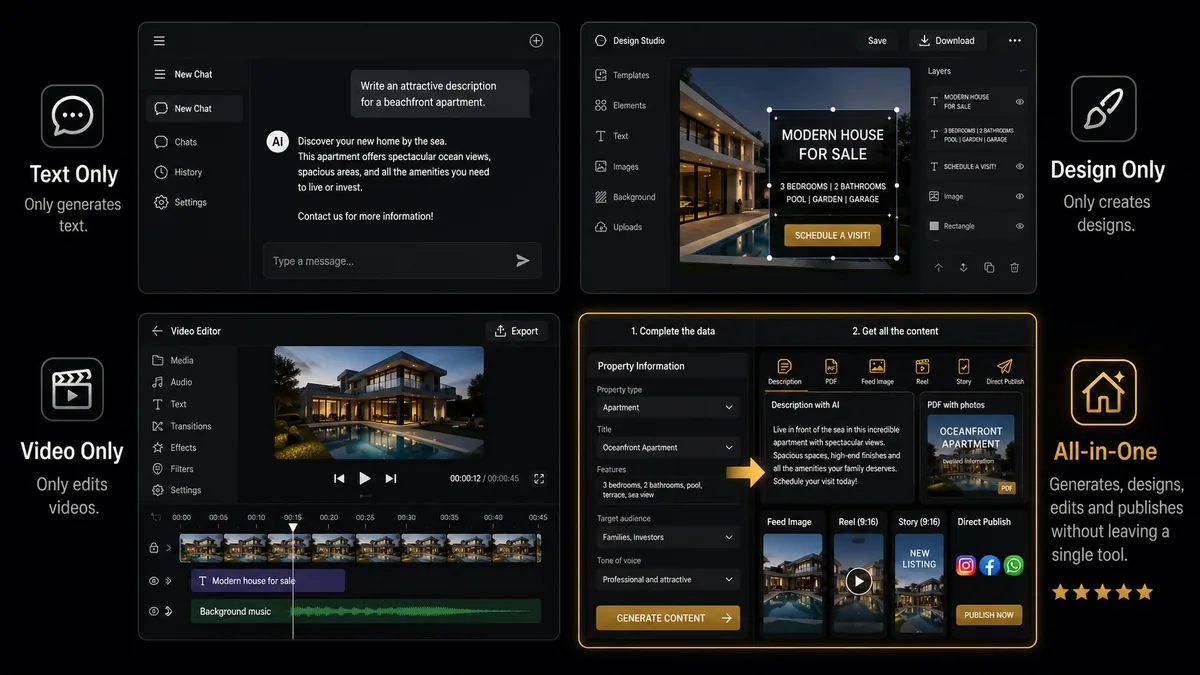Hide the Rectangle layer
The width and height of the screenshot is (1200, 675).
(1020, 226)
